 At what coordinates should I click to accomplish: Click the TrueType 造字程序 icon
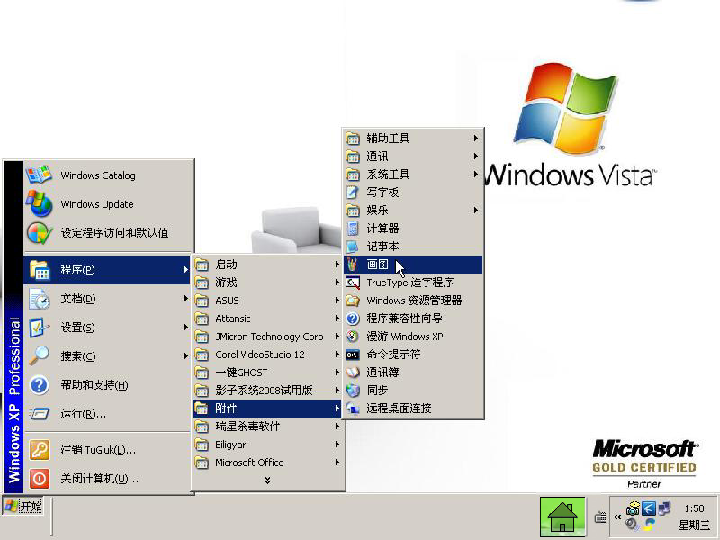(x=353, y=282)
